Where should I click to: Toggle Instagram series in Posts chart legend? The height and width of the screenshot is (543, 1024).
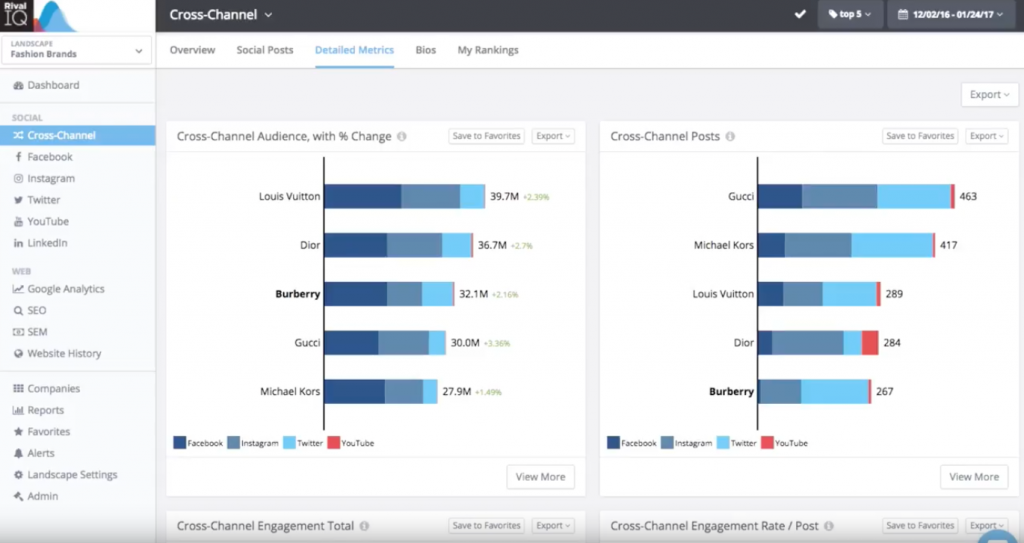686,443
